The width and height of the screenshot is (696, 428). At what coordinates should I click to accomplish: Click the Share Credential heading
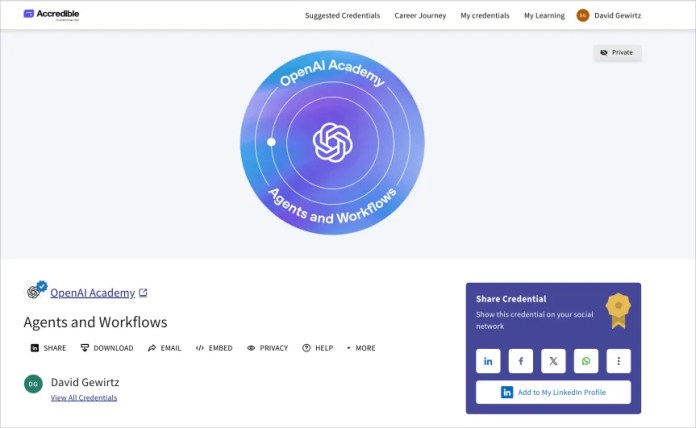tap(511, 299)
